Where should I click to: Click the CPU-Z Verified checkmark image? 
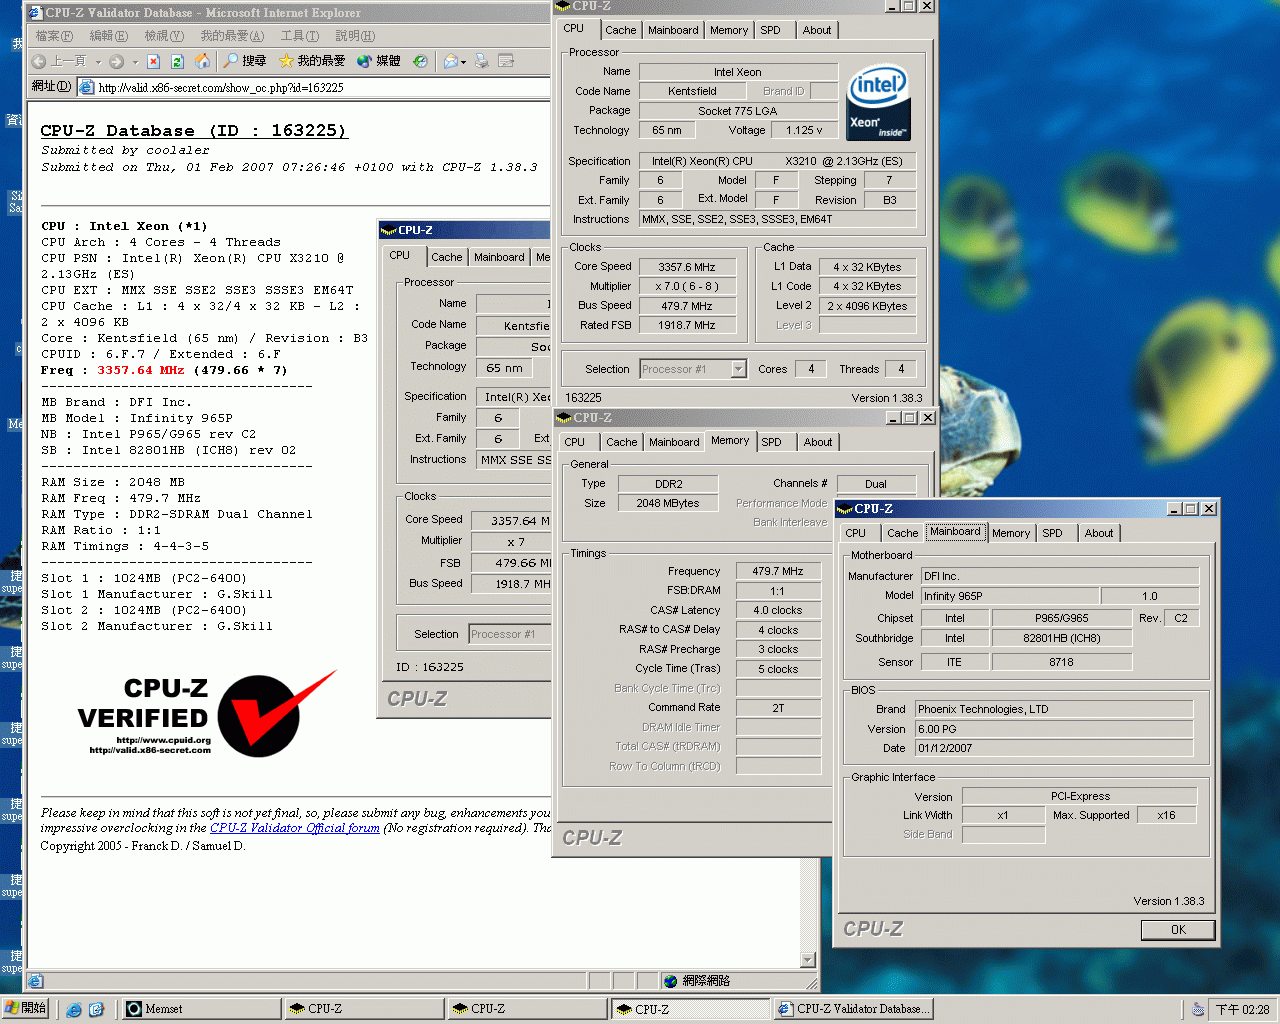(206, 715)
